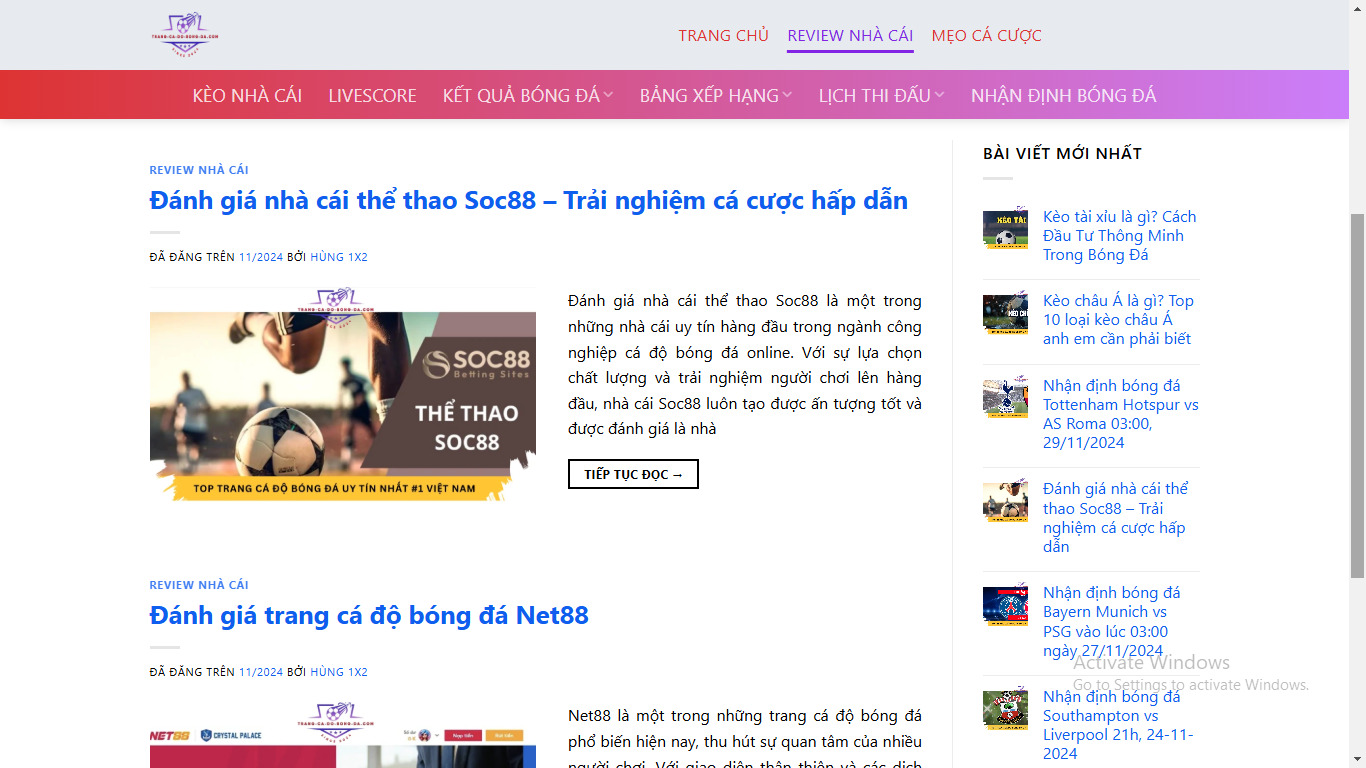Open sidebar post 'Kèo tài xỉu là gì?'
1366x768 pixels.
pos(1119,236)
